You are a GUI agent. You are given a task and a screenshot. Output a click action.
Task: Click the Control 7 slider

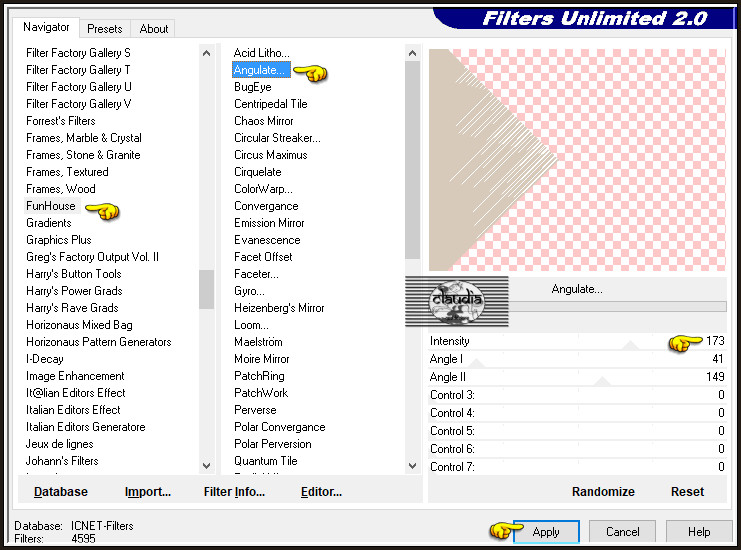pos(577,467)
